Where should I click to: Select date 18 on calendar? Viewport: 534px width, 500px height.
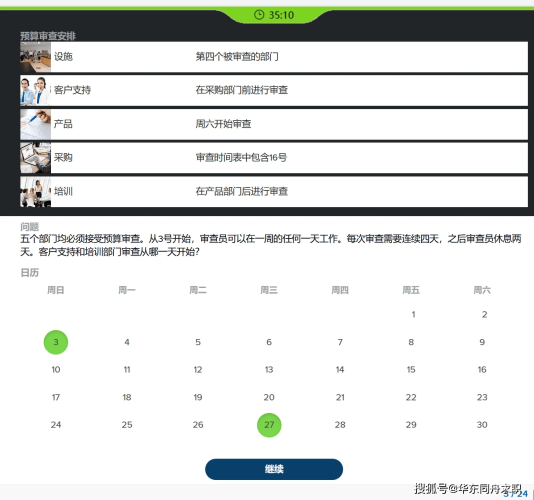(x=127, y=397)
